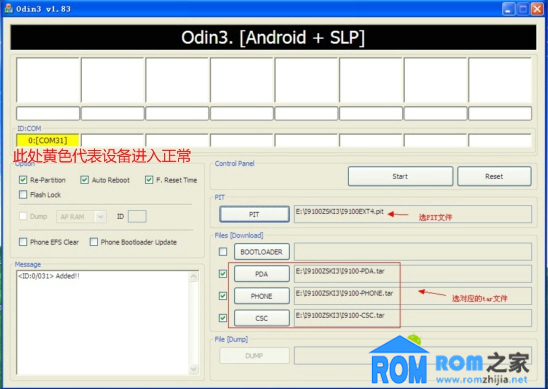Screen dimensions: 548x389
Task: Click the PDA browse button
Action: click(x=262, y=274)
